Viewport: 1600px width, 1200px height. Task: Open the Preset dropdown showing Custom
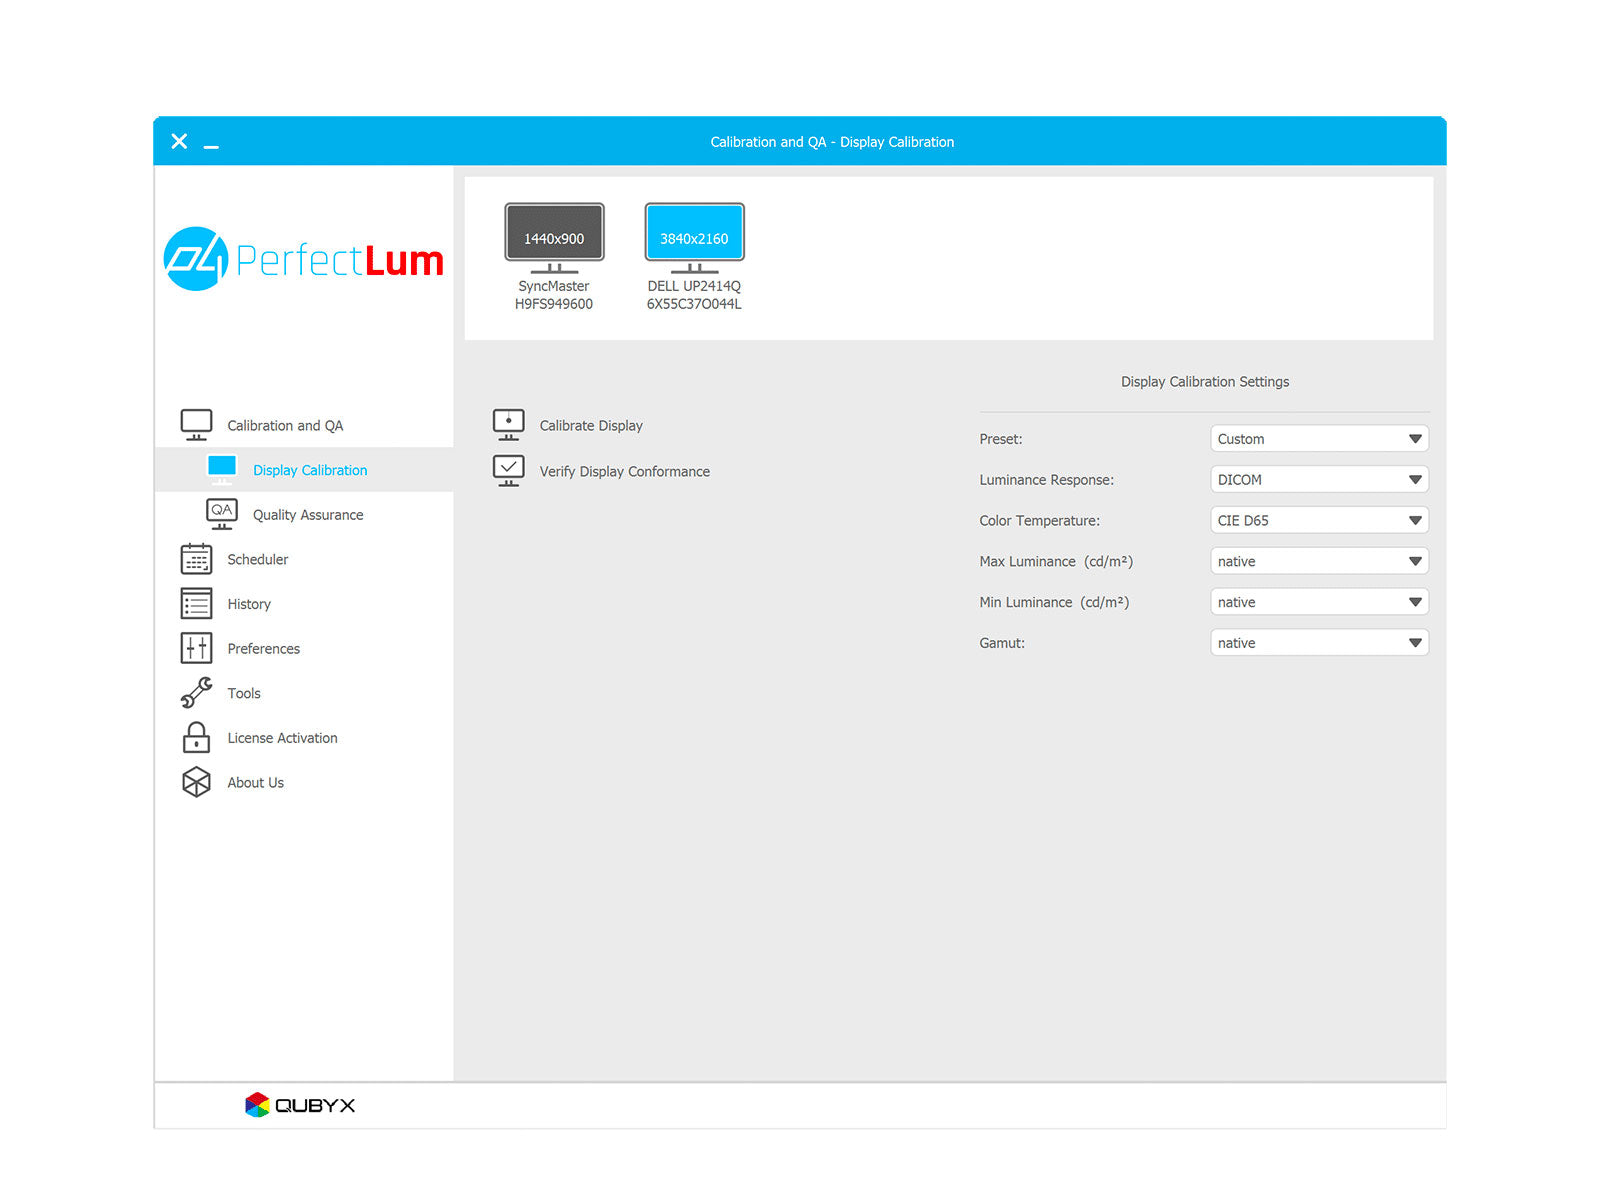[1318, 439]
